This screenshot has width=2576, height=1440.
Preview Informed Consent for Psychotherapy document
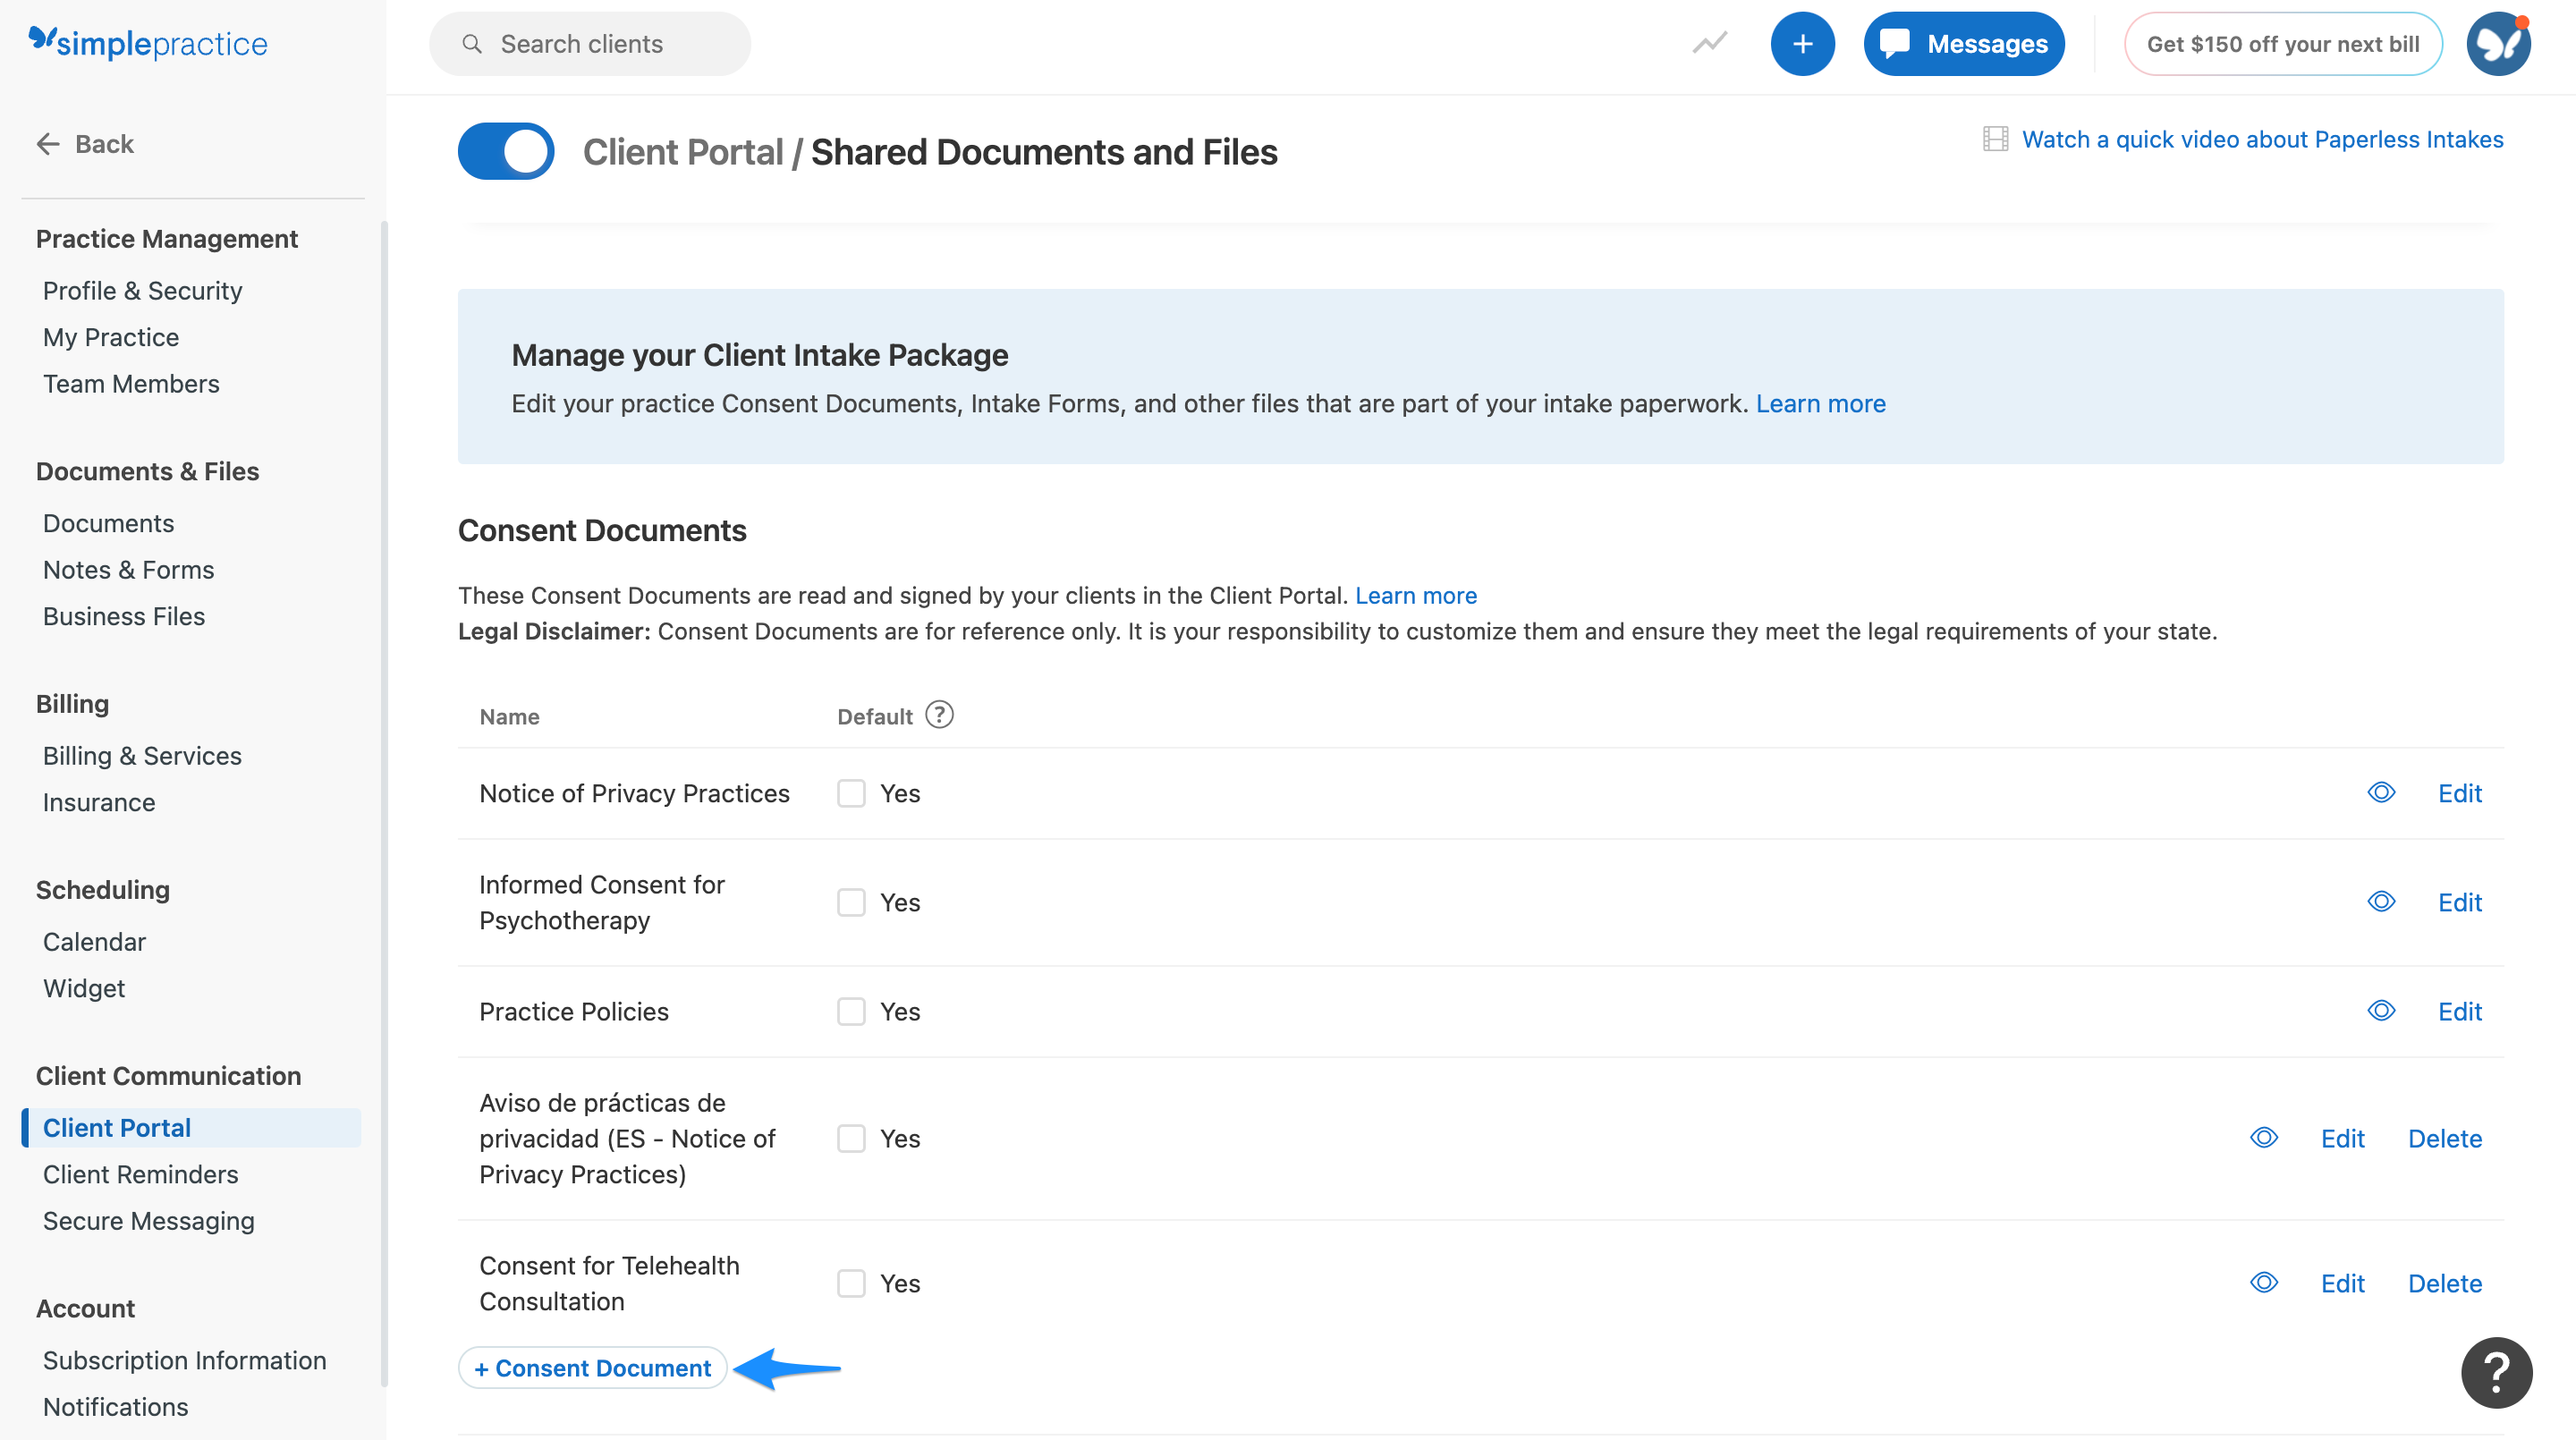click(x=2382, y=901)
